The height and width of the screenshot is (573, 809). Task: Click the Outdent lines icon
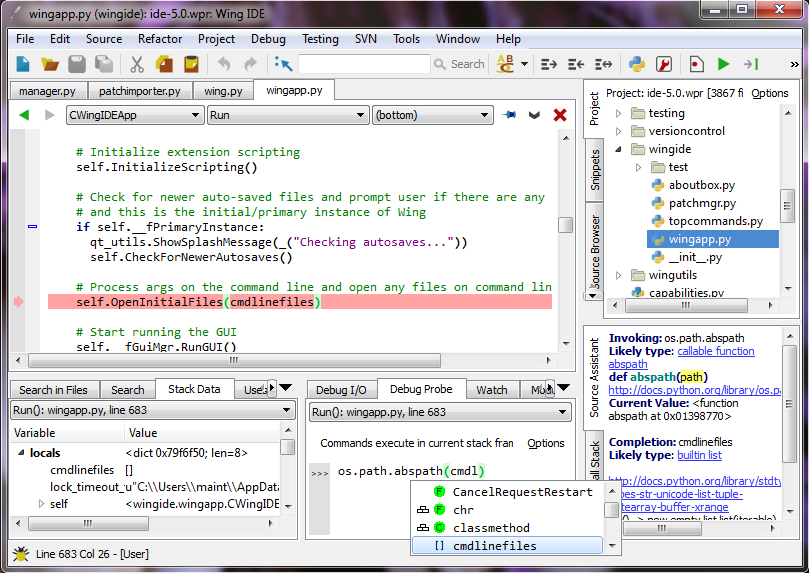click(576, 64)
